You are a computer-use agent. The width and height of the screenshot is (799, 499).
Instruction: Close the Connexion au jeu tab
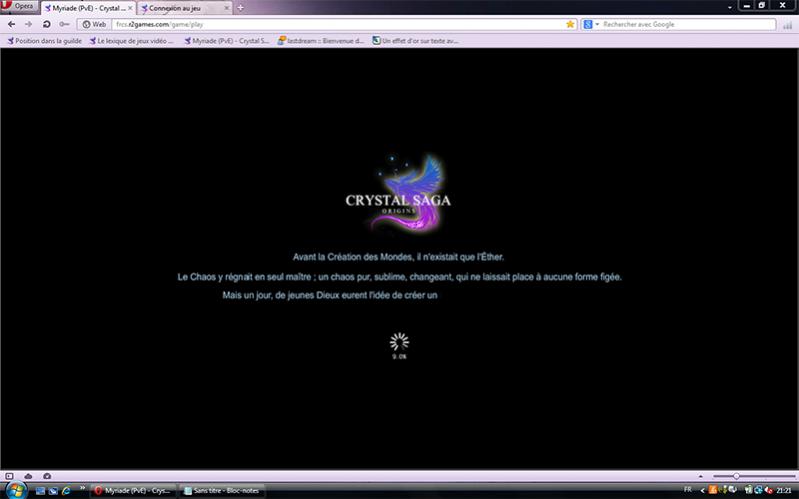[x=227, y=8]
